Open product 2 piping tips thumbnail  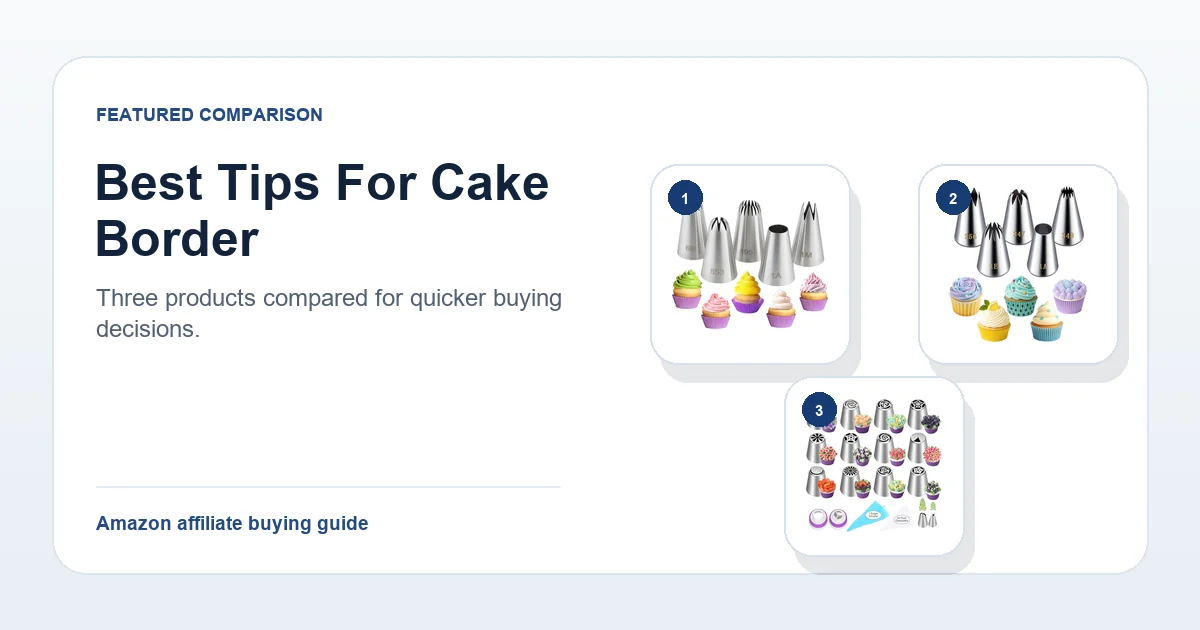(x=1018, y=264)
